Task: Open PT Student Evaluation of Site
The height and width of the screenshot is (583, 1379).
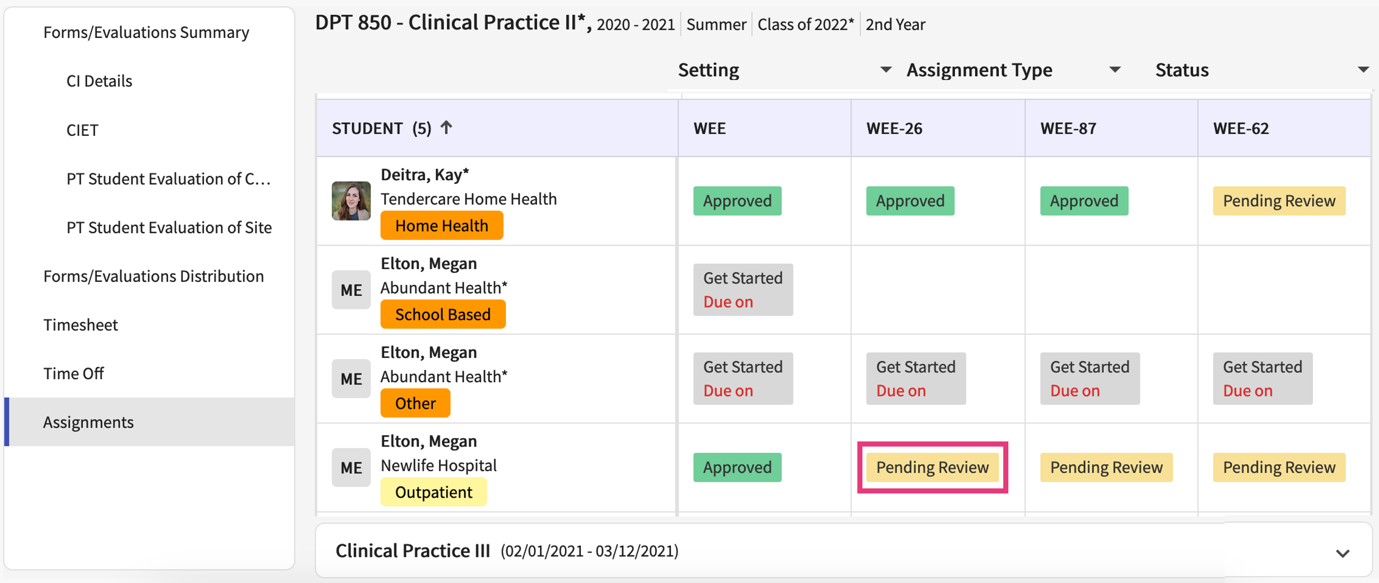Action: coord(169,227)
